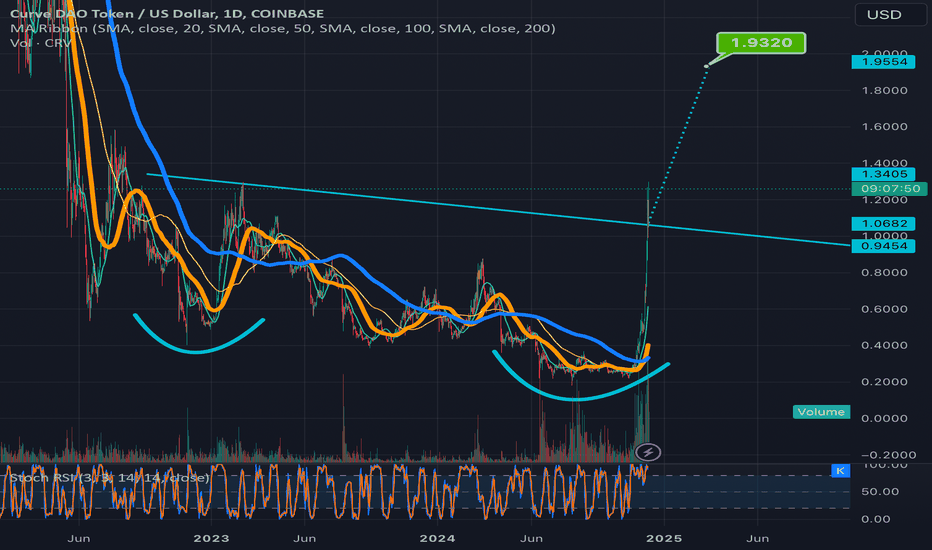Click the Curve DAO Token symbol title
The height and width of the screenshot is (550, 932).
167,13
